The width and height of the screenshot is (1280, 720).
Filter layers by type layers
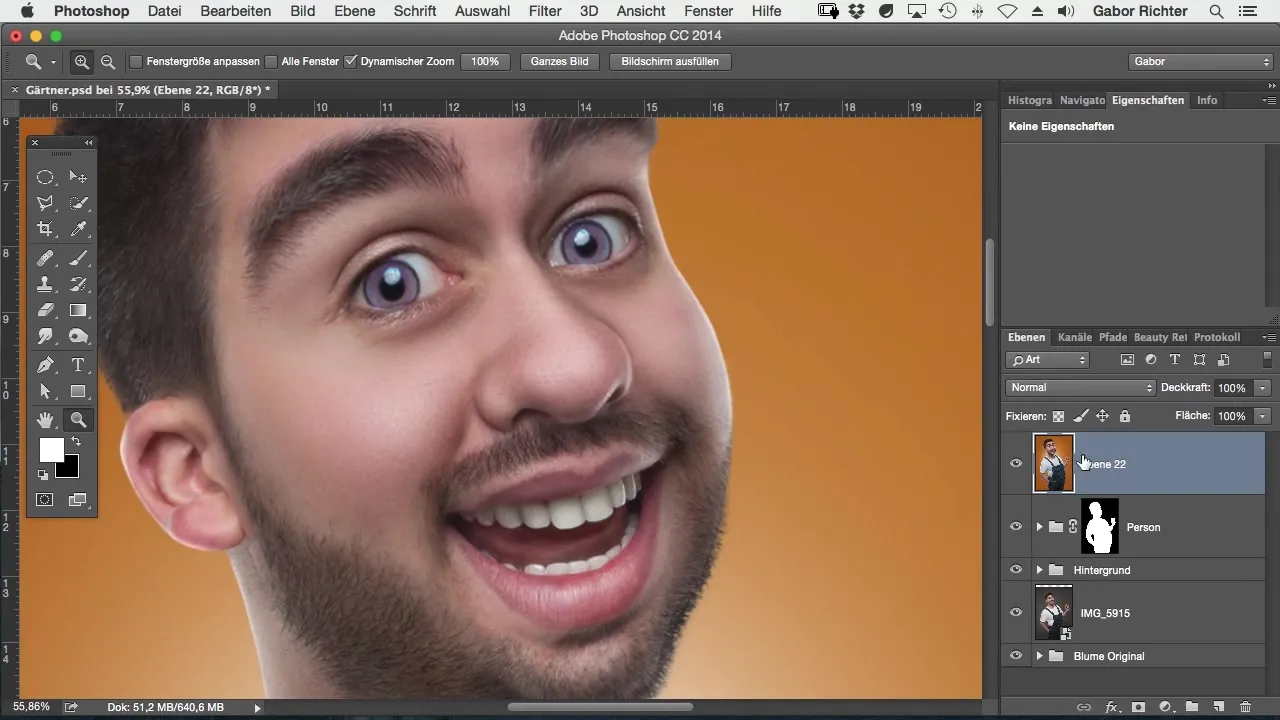point(1175,360)
